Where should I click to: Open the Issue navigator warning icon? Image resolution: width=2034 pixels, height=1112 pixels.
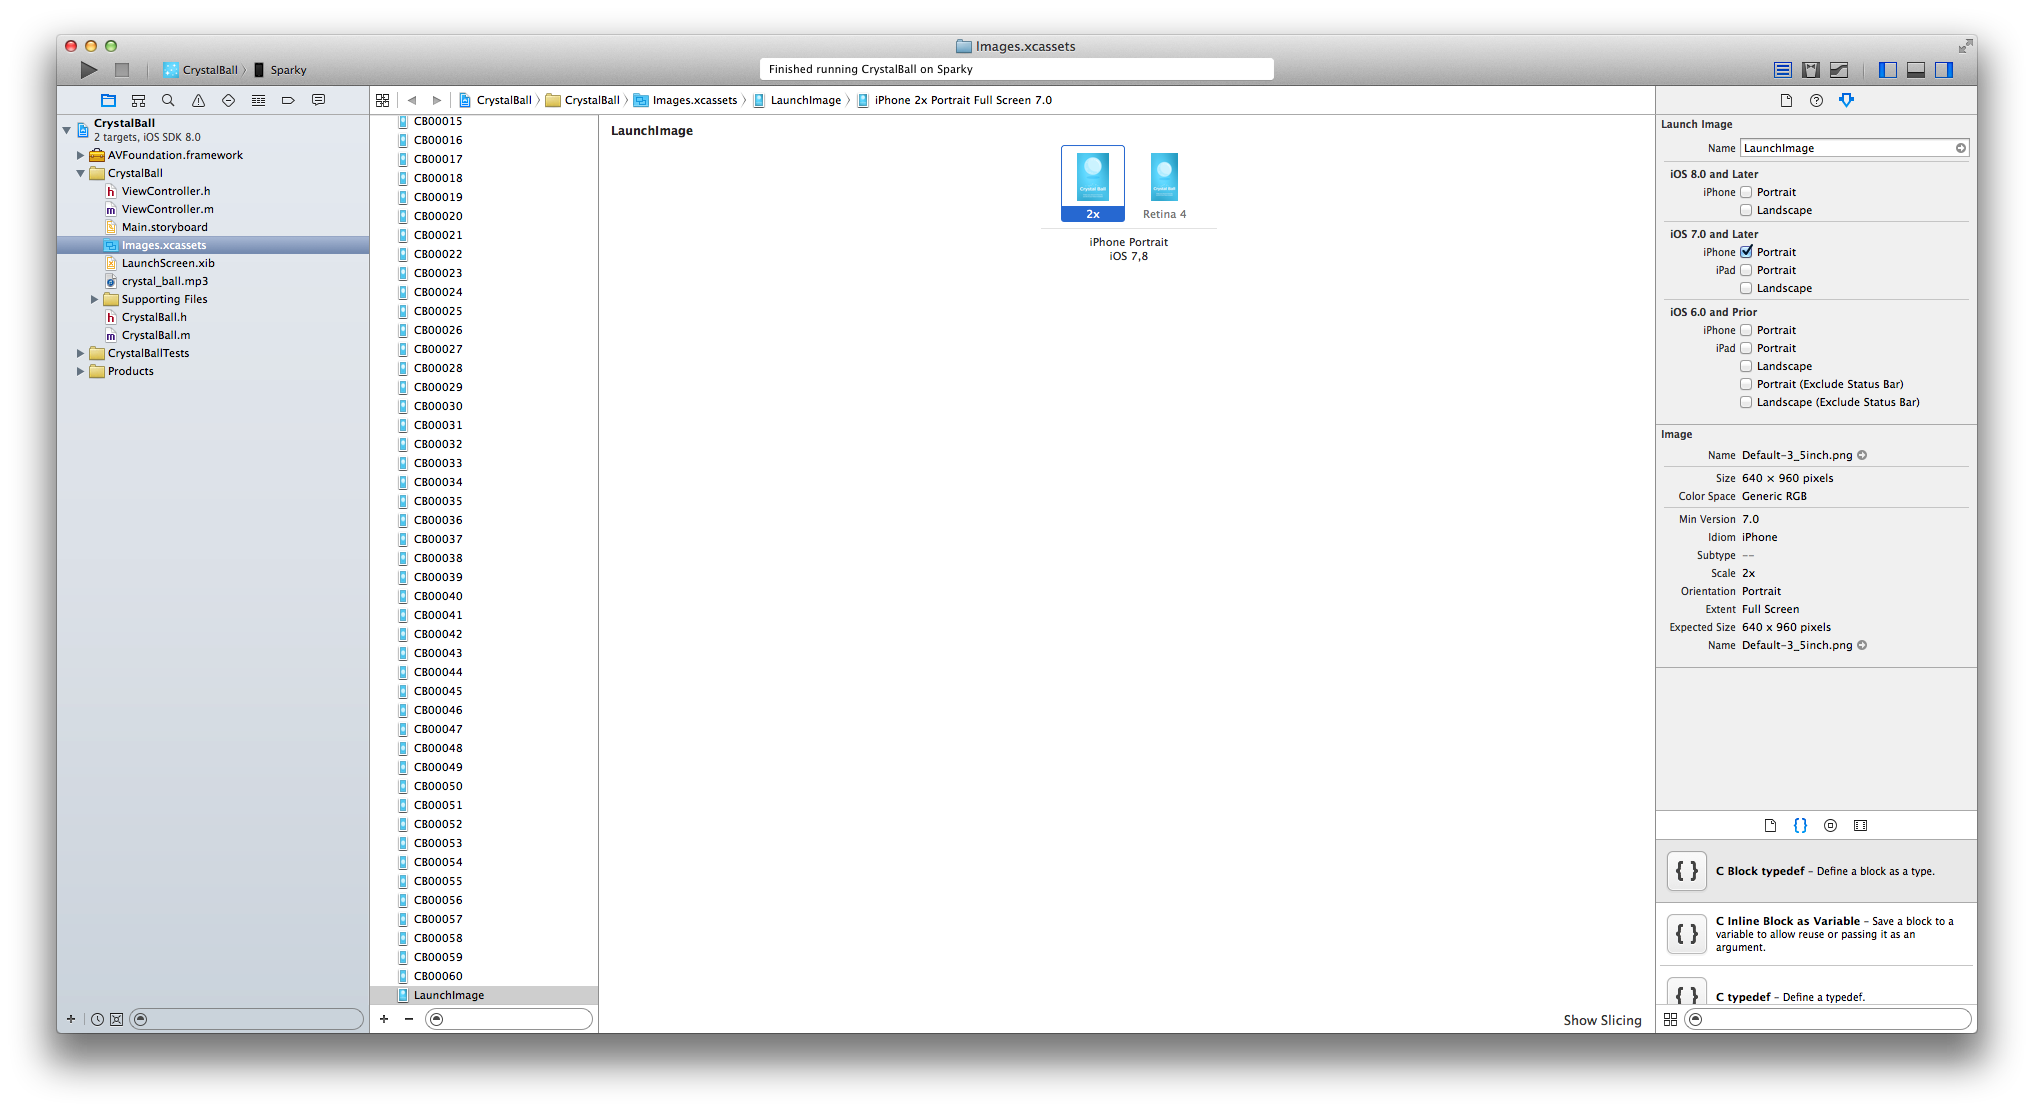[198, 100]
